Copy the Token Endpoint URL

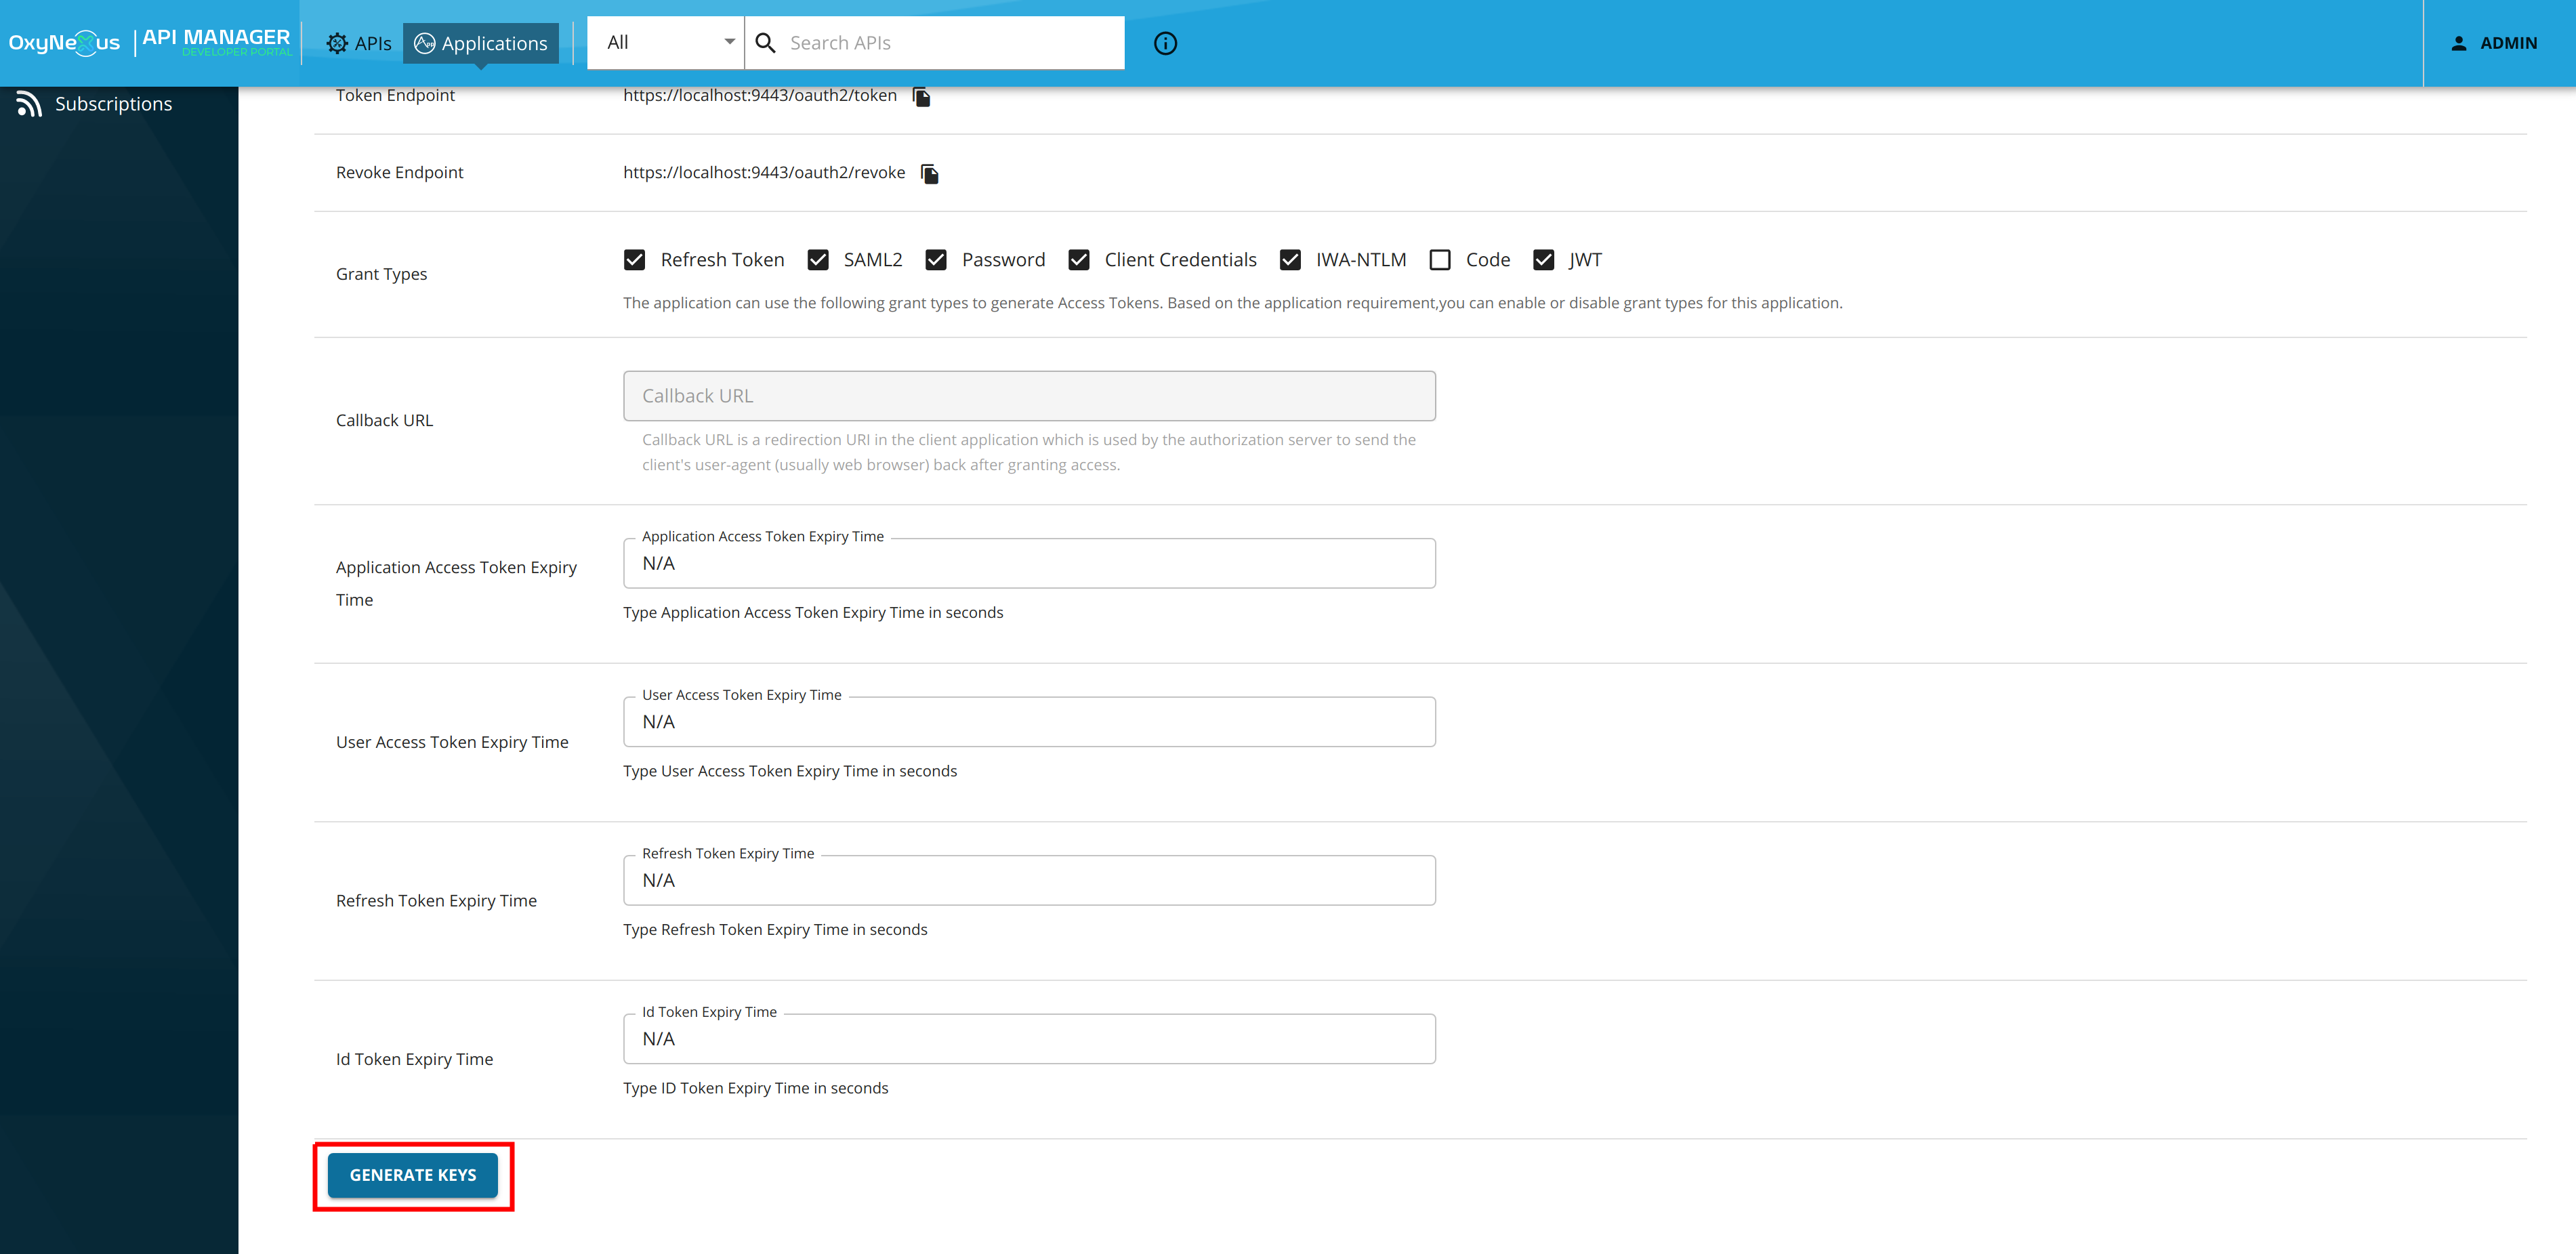point(921,96)
